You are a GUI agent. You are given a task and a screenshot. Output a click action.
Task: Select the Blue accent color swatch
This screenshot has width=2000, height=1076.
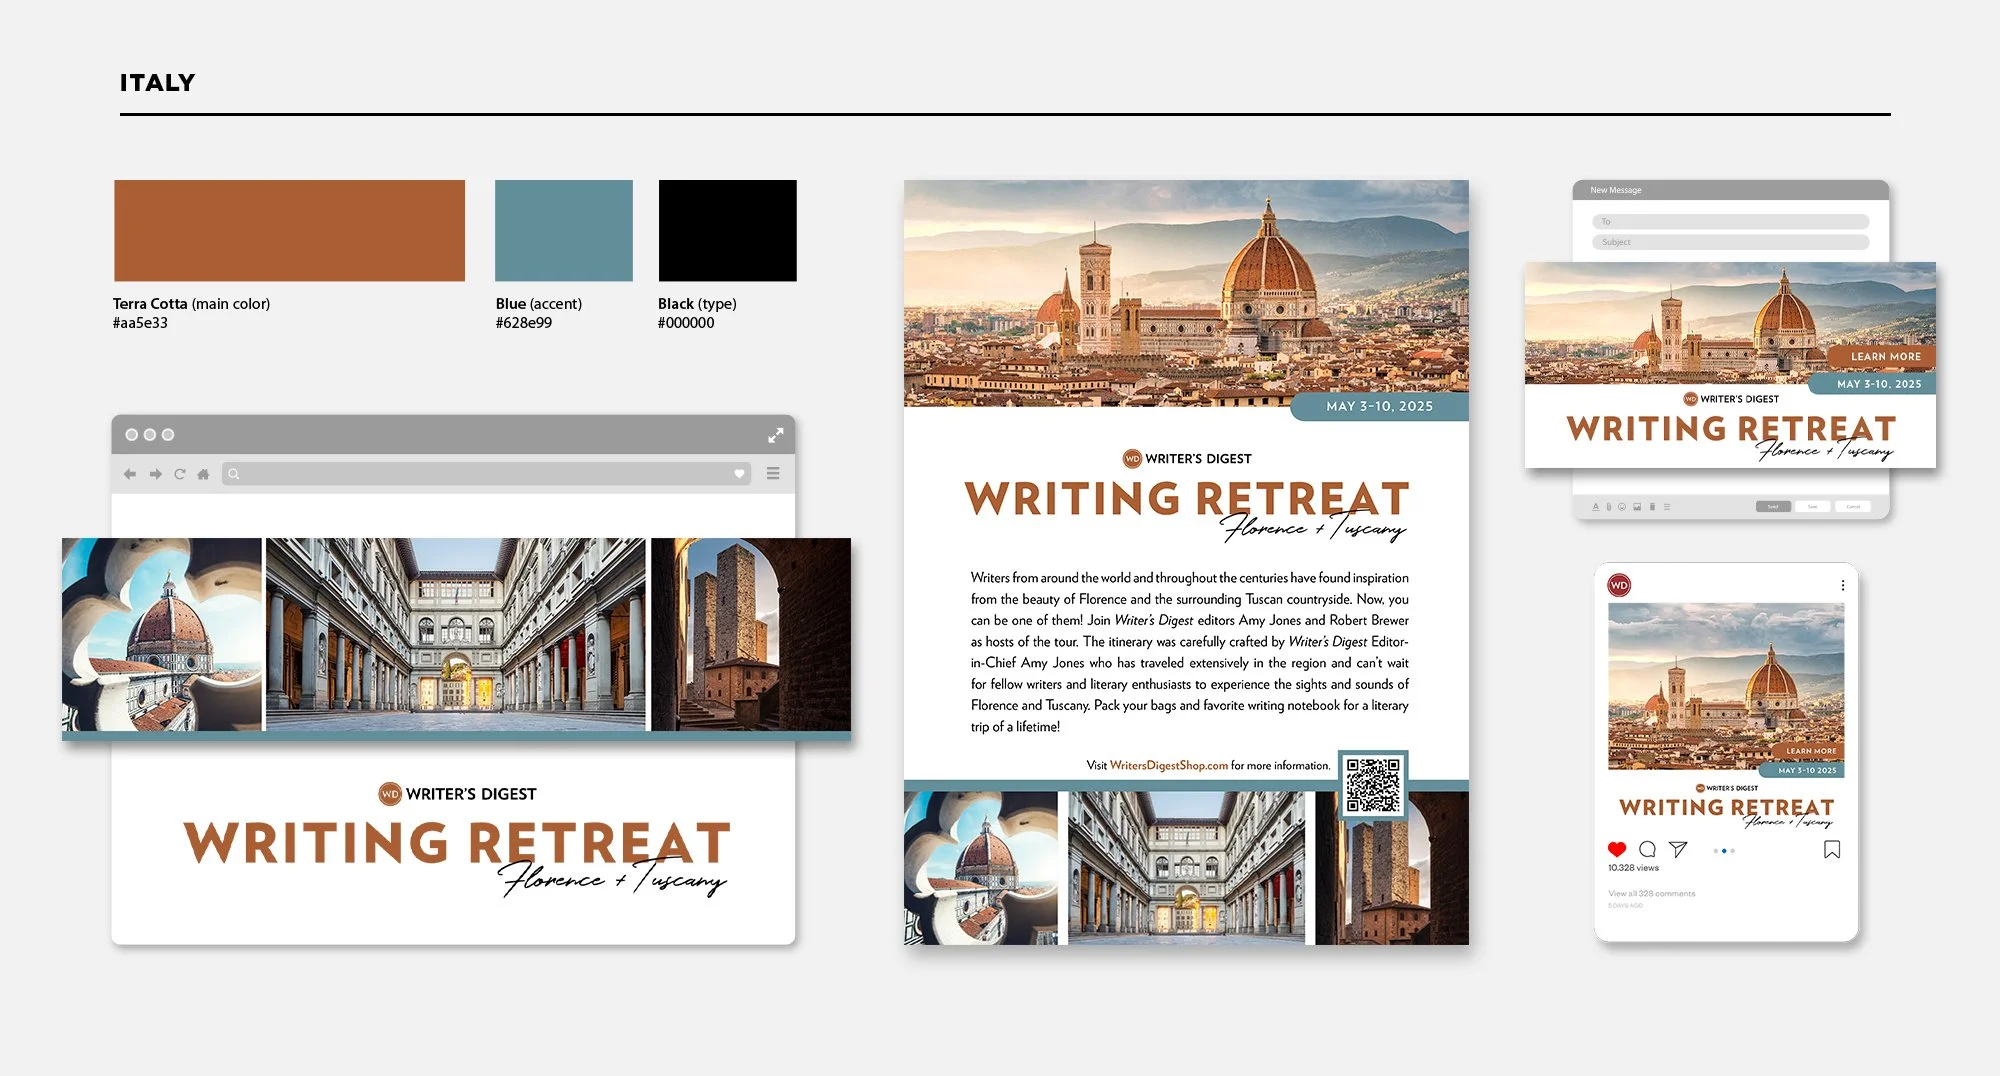pyautogui.click(x=564, y=231)
